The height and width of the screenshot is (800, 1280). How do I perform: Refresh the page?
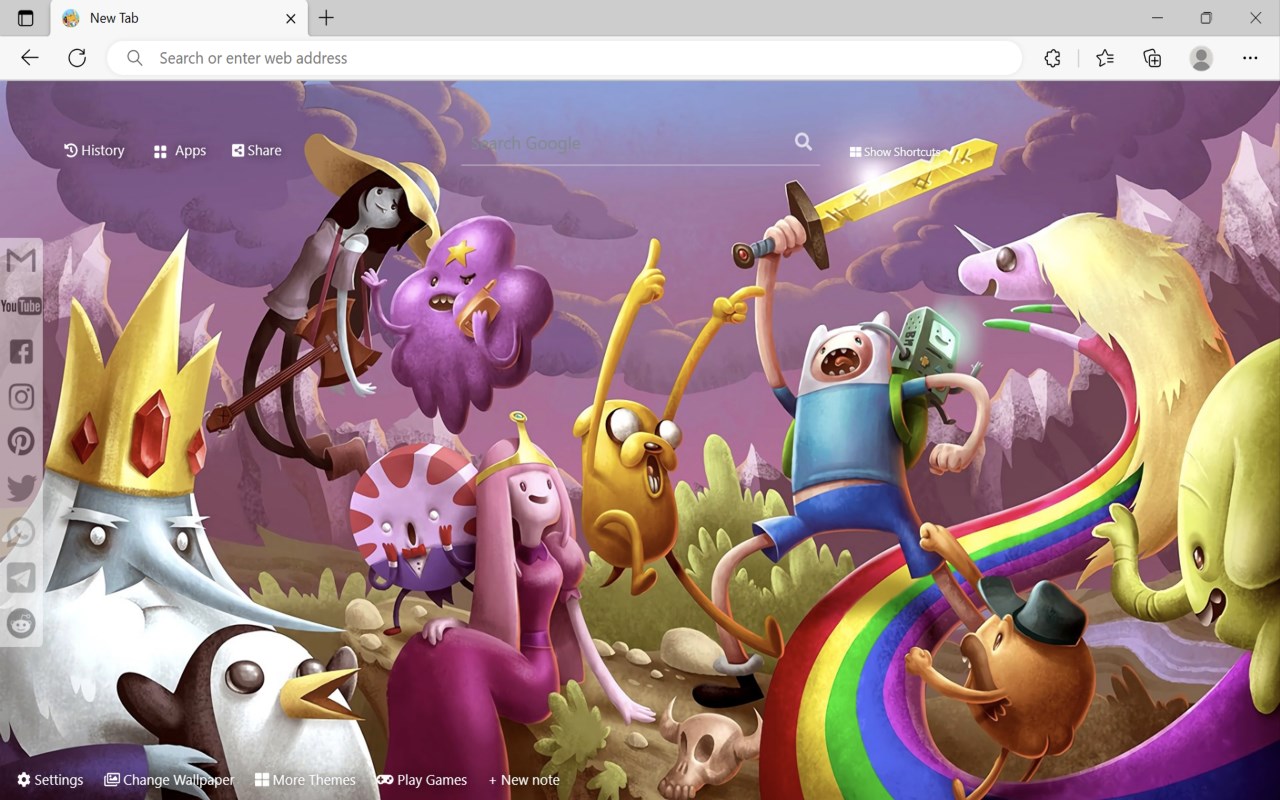click(x=77, y=58)
